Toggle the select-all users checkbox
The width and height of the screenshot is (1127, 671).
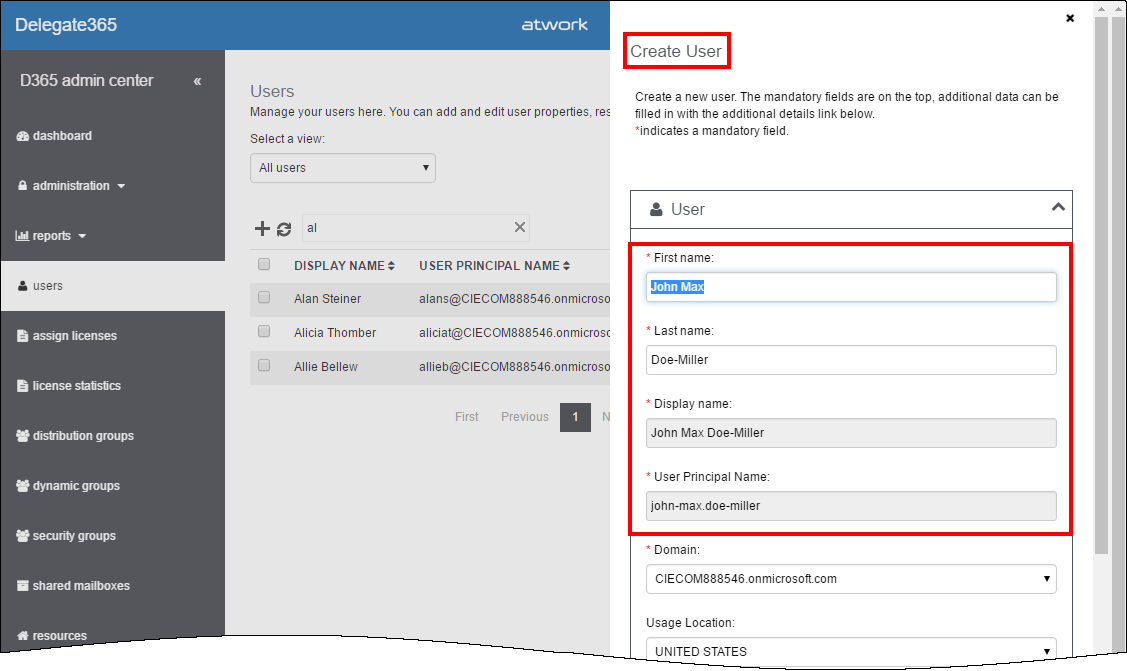pos(264,264)
